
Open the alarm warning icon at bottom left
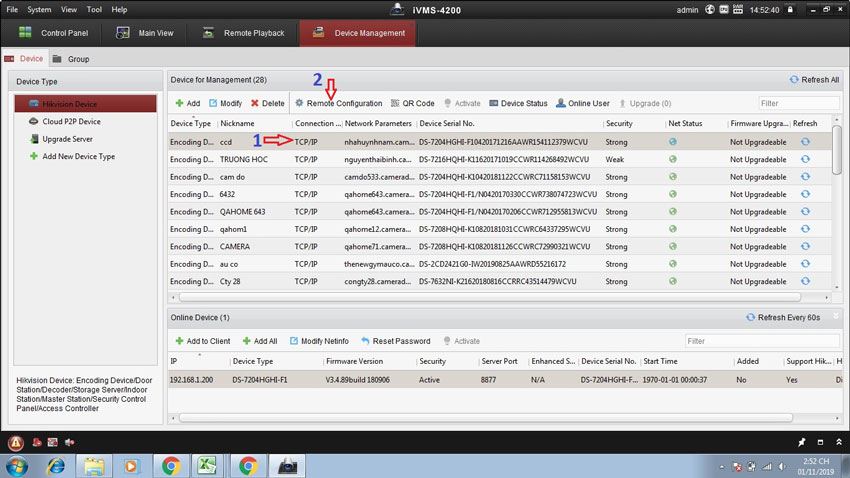(x=16, y=442)
